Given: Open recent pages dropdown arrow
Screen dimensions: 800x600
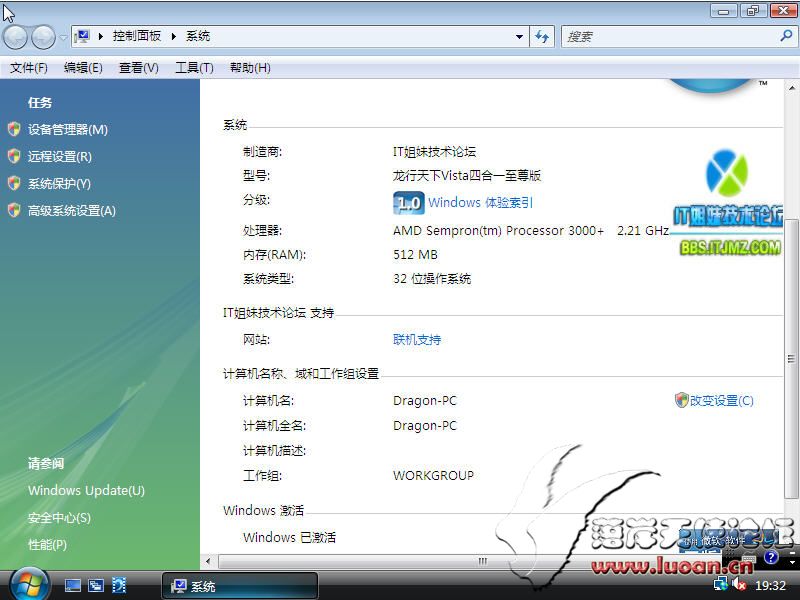Looking at the screenshot, I should pyautogui.click(x=63, y=37).
